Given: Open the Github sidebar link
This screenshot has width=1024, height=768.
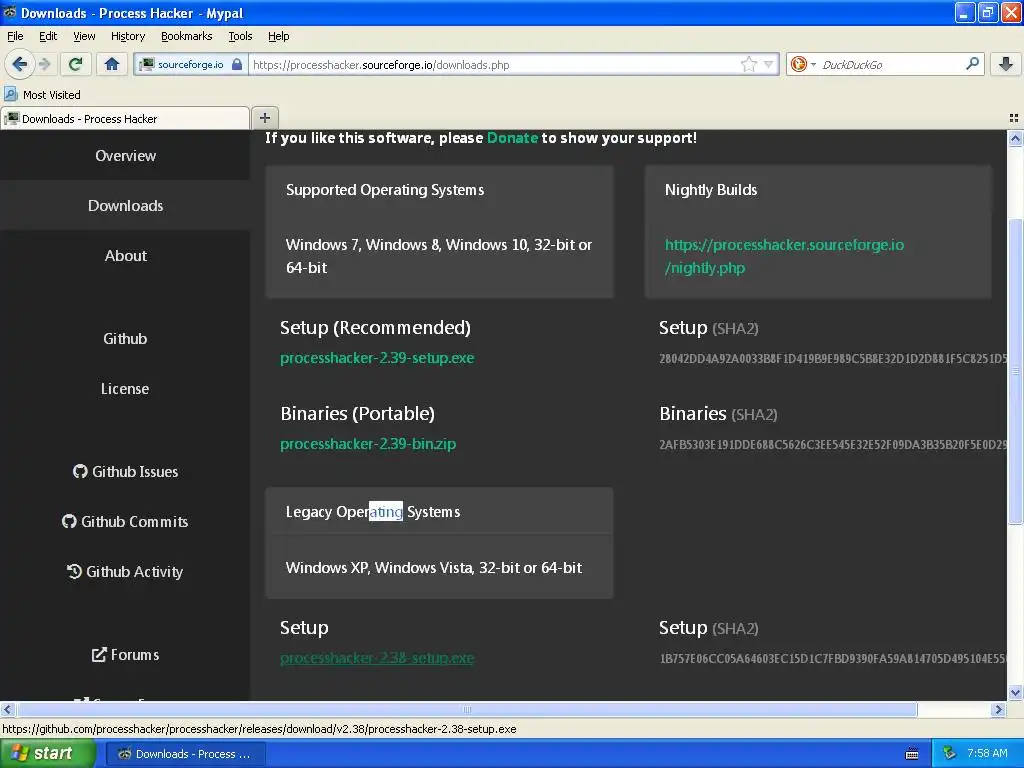Looking at the screenshot, I should tap(125, 338).
